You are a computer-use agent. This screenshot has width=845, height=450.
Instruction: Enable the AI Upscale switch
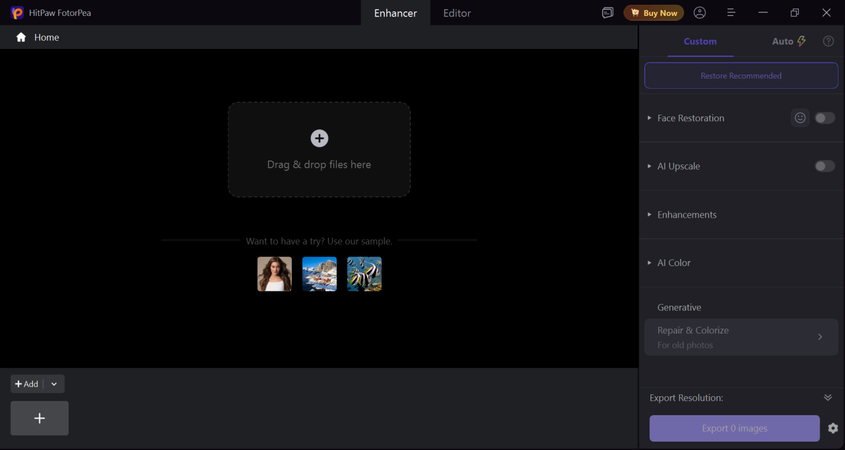825,166
